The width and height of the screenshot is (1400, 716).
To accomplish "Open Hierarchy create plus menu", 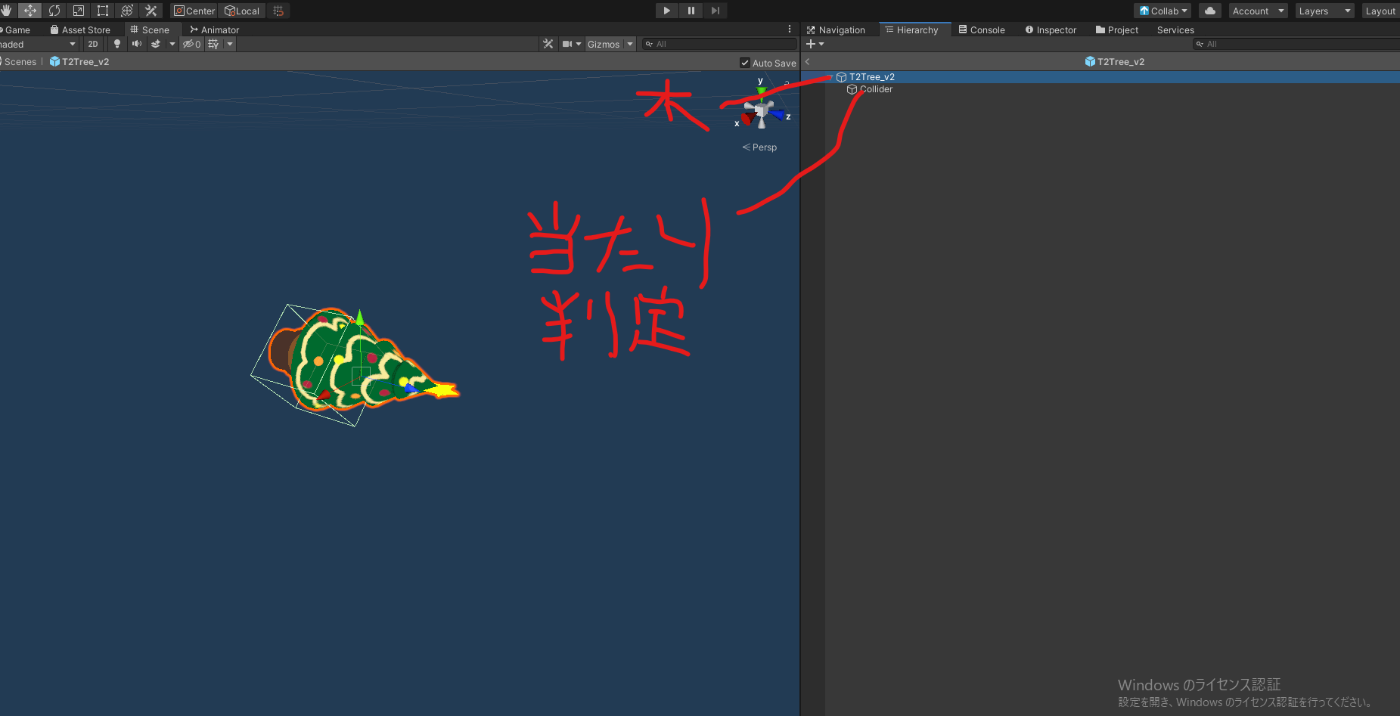I will 814,44.
